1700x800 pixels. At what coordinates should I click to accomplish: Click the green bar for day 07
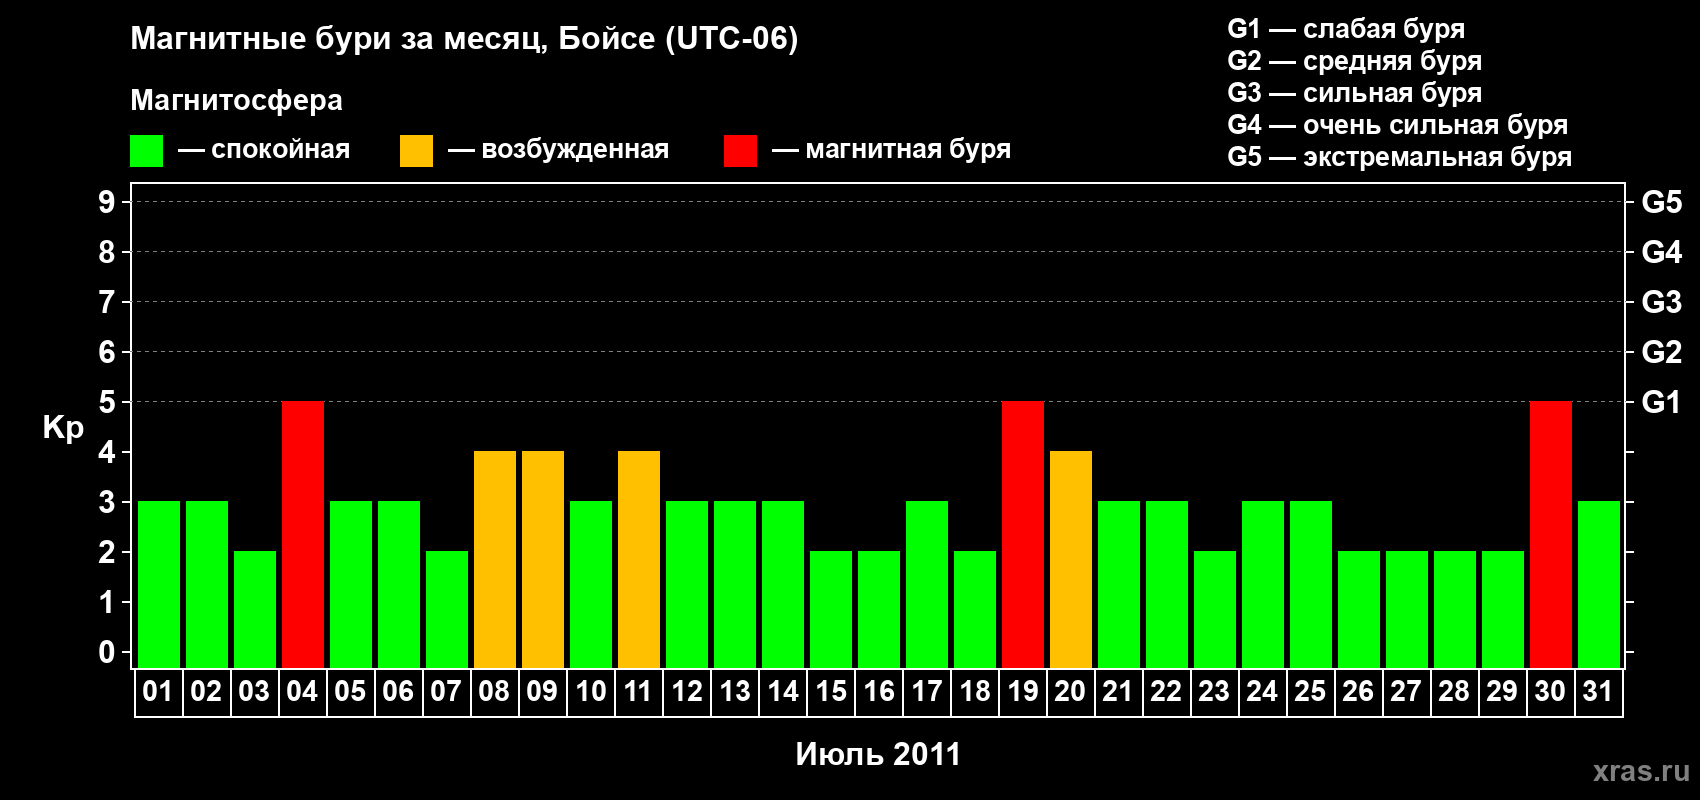[447, 610]
